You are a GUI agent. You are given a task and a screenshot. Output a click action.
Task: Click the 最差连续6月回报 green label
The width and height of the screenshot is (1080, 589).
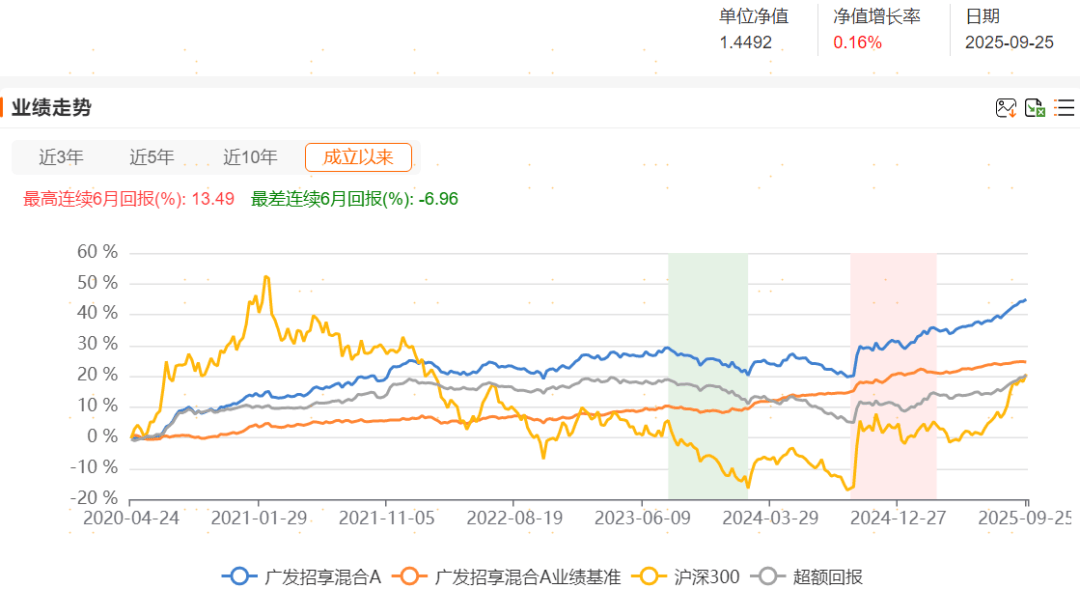coord(354,199)
